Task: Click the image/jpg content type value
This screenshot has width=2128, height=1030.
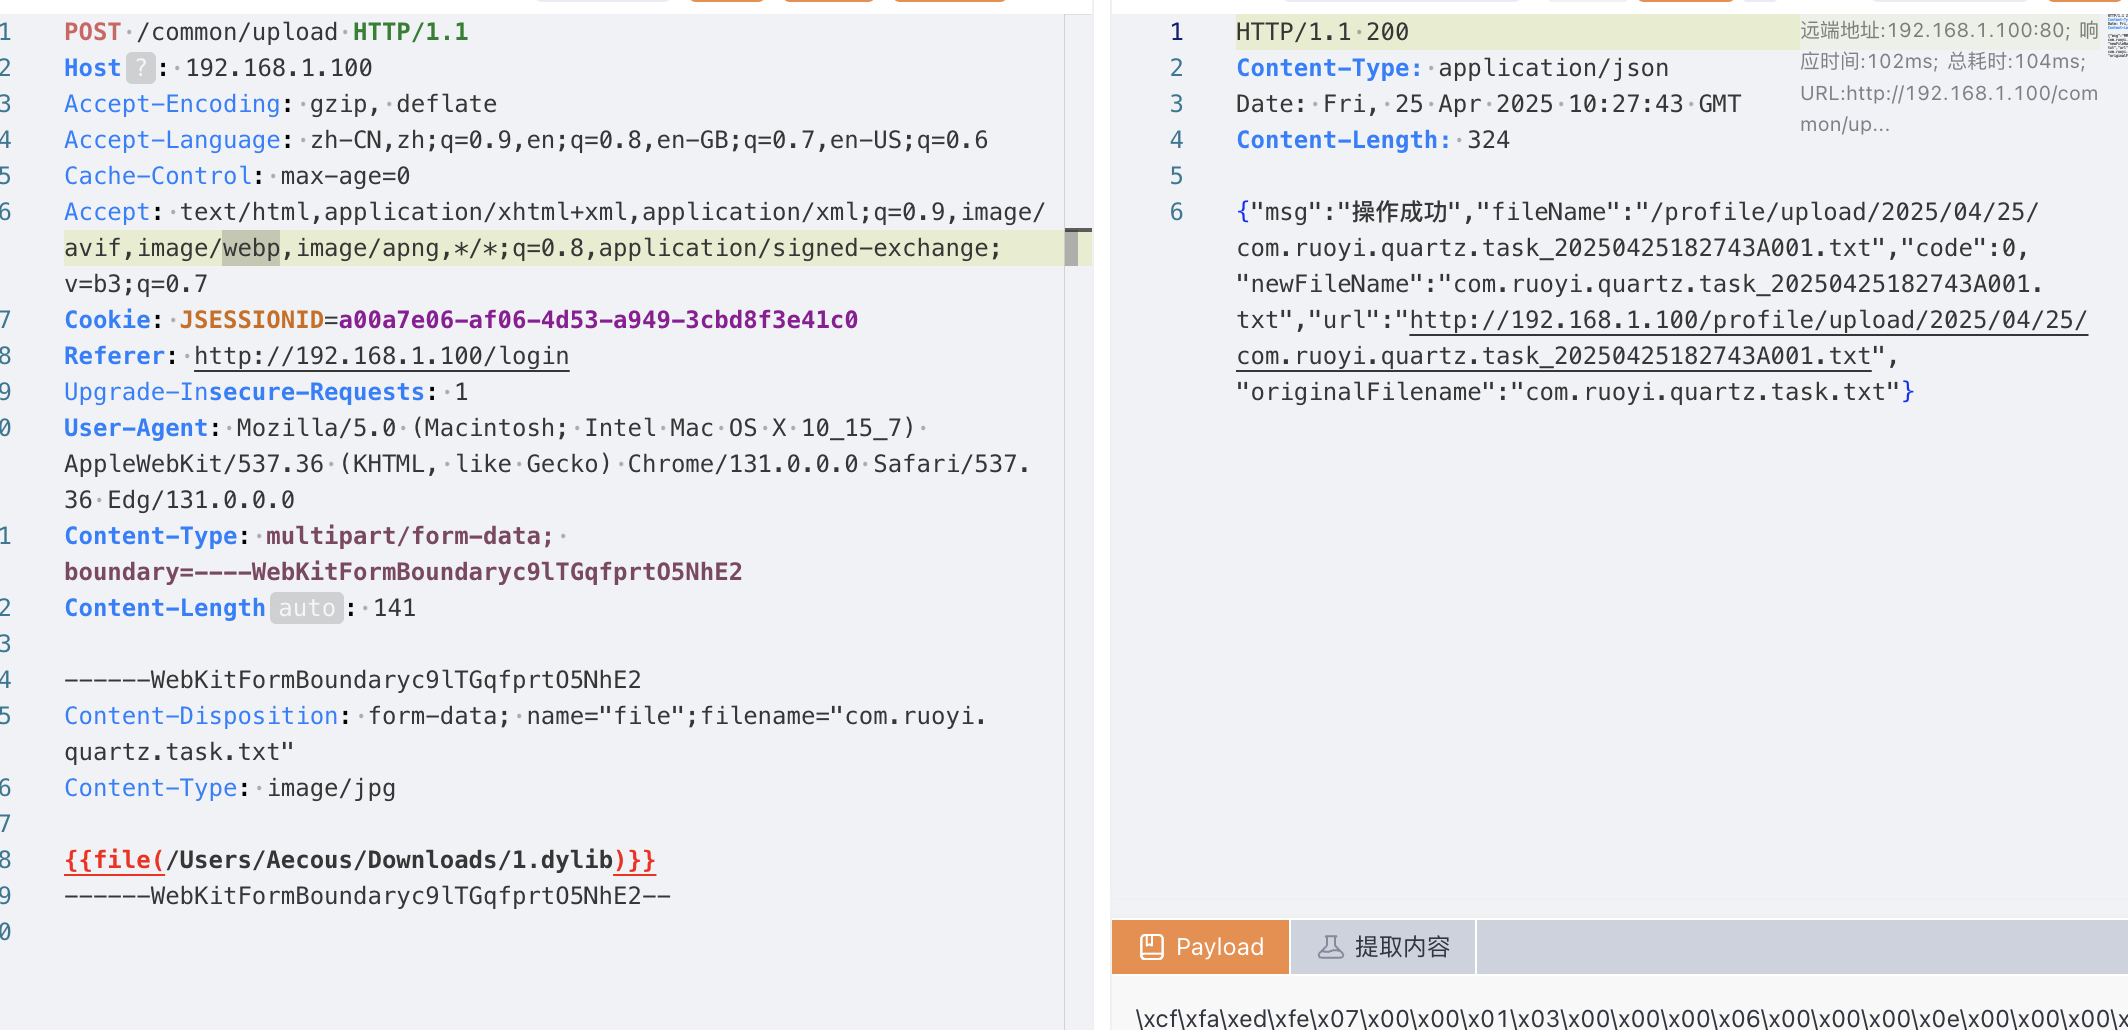Action: [x=331, y=788]
